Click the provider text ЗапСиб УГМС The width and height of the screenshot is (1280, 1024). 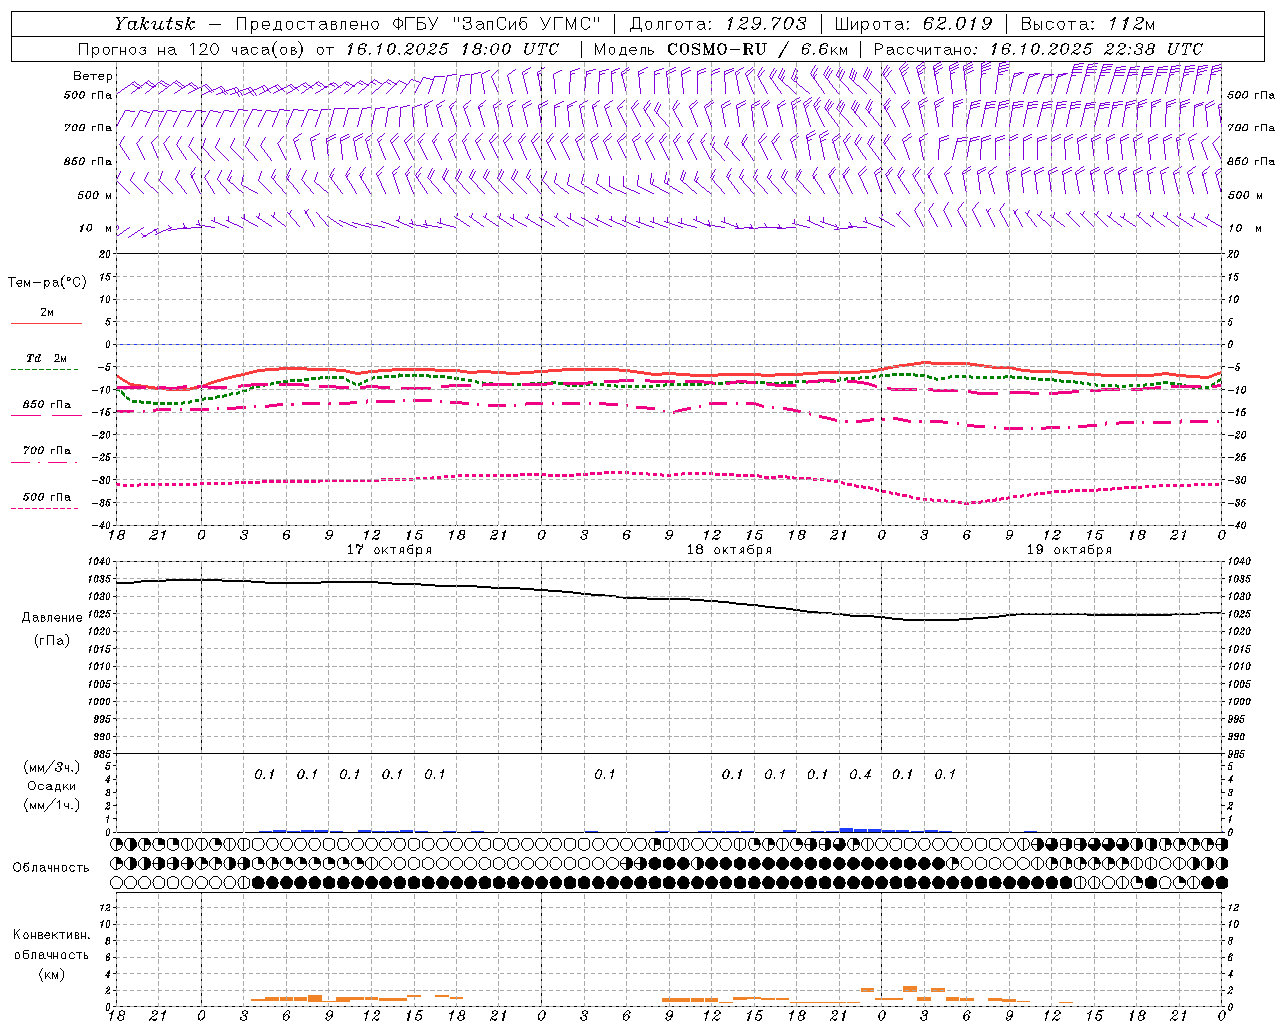(x=527, y=24)
